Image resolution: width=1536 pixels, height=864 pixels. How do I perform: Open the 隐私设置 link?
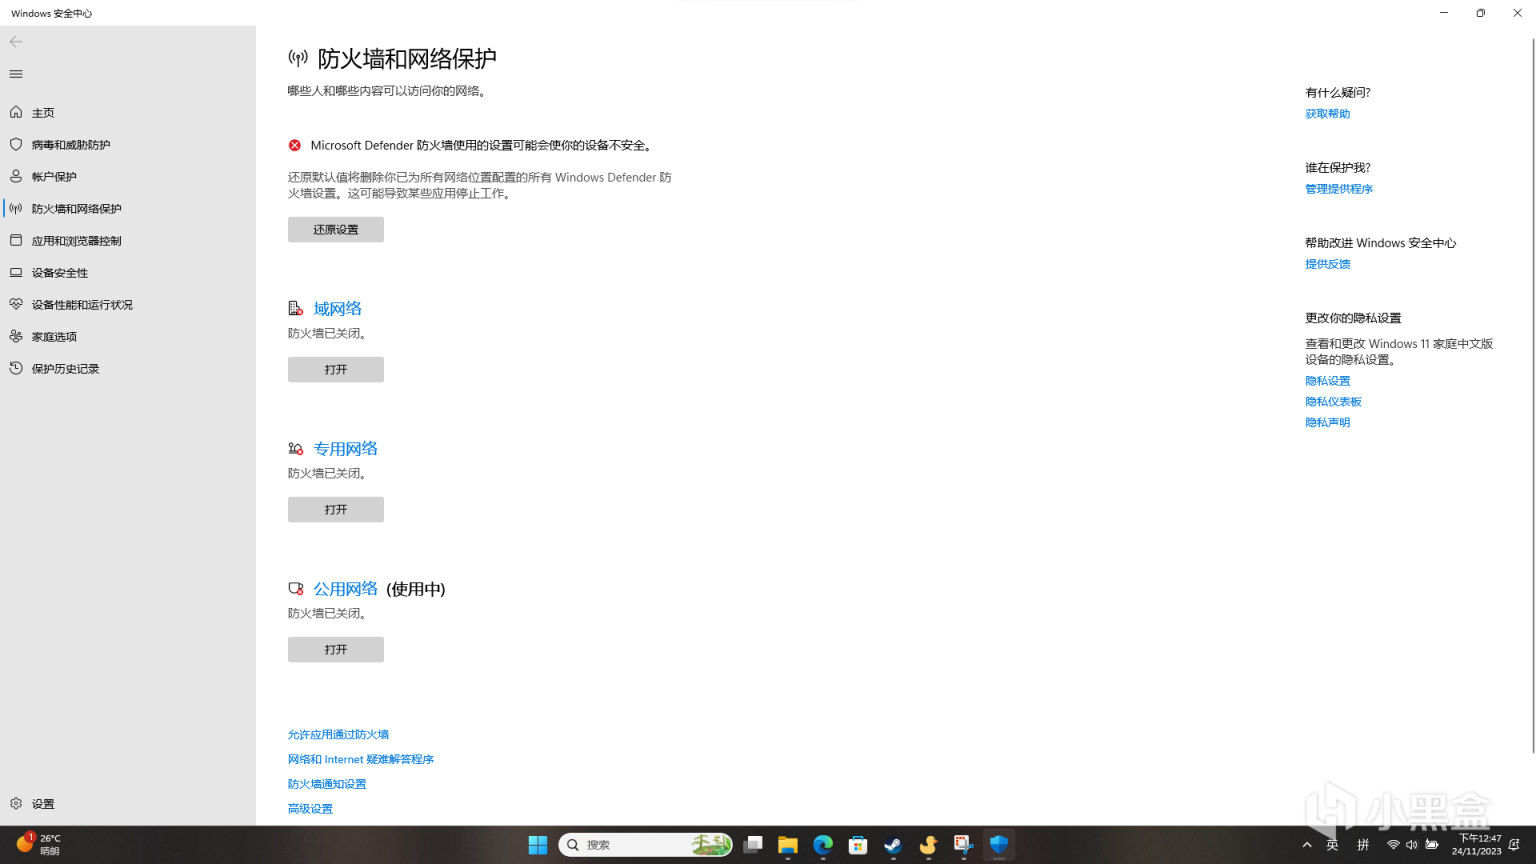[1327, 381]
